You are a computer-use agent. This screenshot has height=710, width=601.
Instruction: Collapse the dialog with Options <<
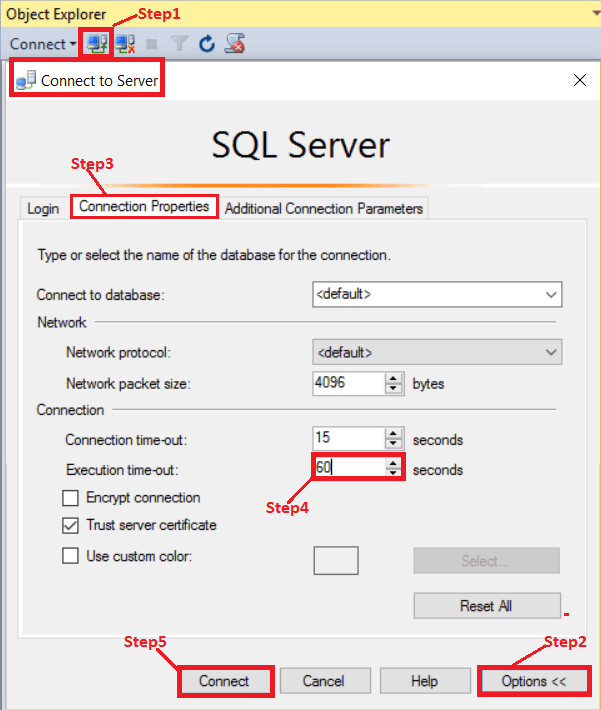[x=534, y=681]
